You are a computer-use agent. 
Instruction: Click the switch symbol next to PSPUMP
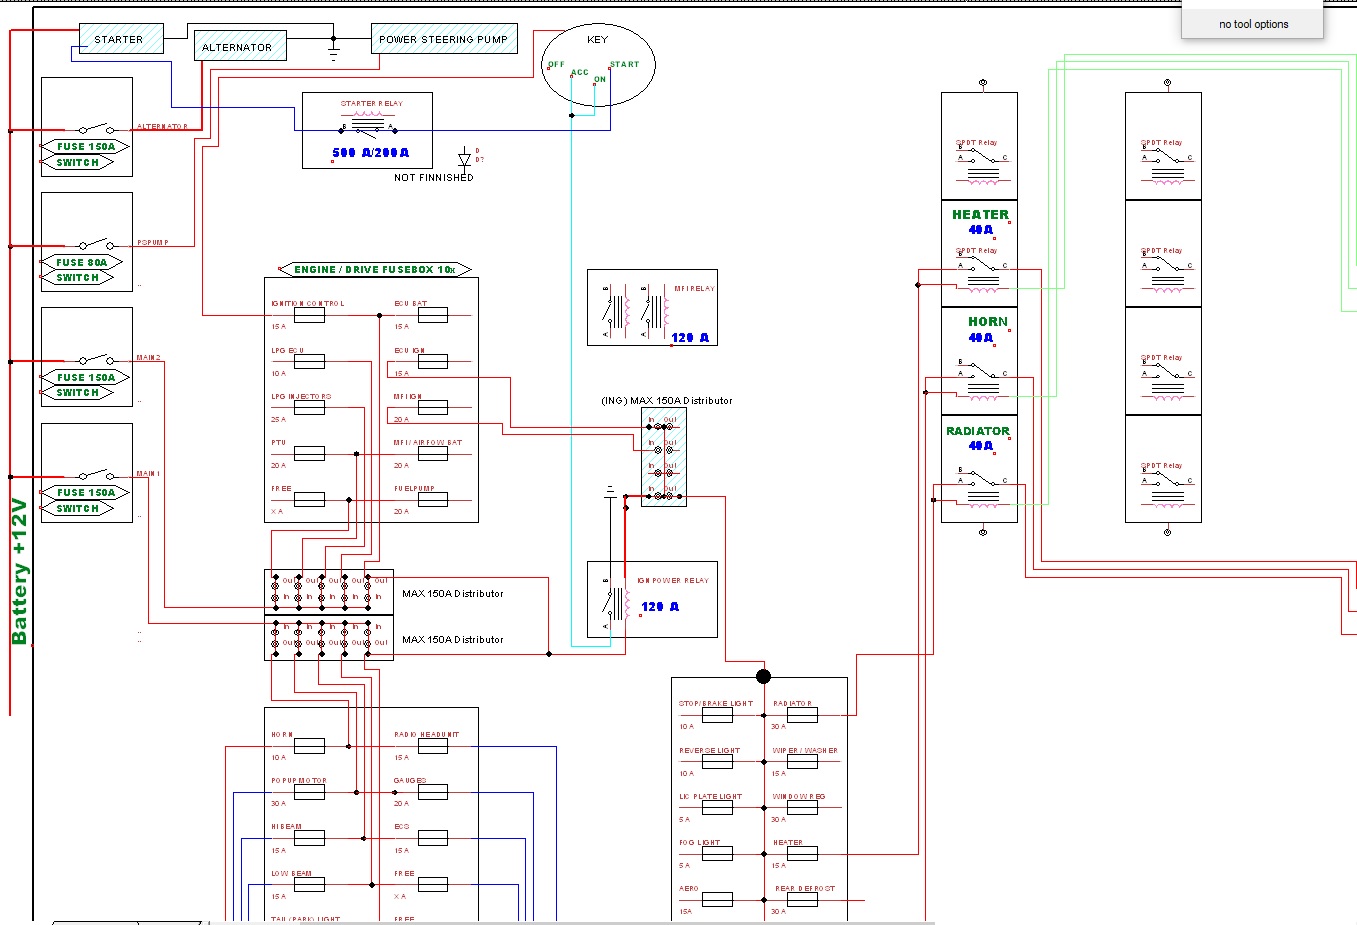pyautogui.click(x=96, y=244)
